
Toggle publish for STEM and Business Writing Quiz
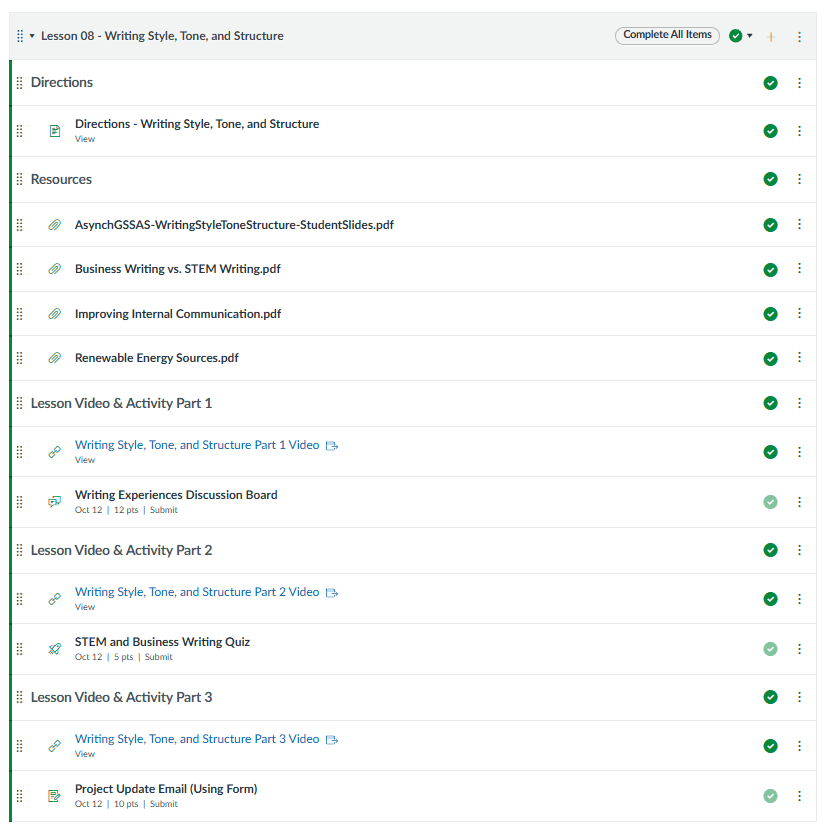pos(770,649)
